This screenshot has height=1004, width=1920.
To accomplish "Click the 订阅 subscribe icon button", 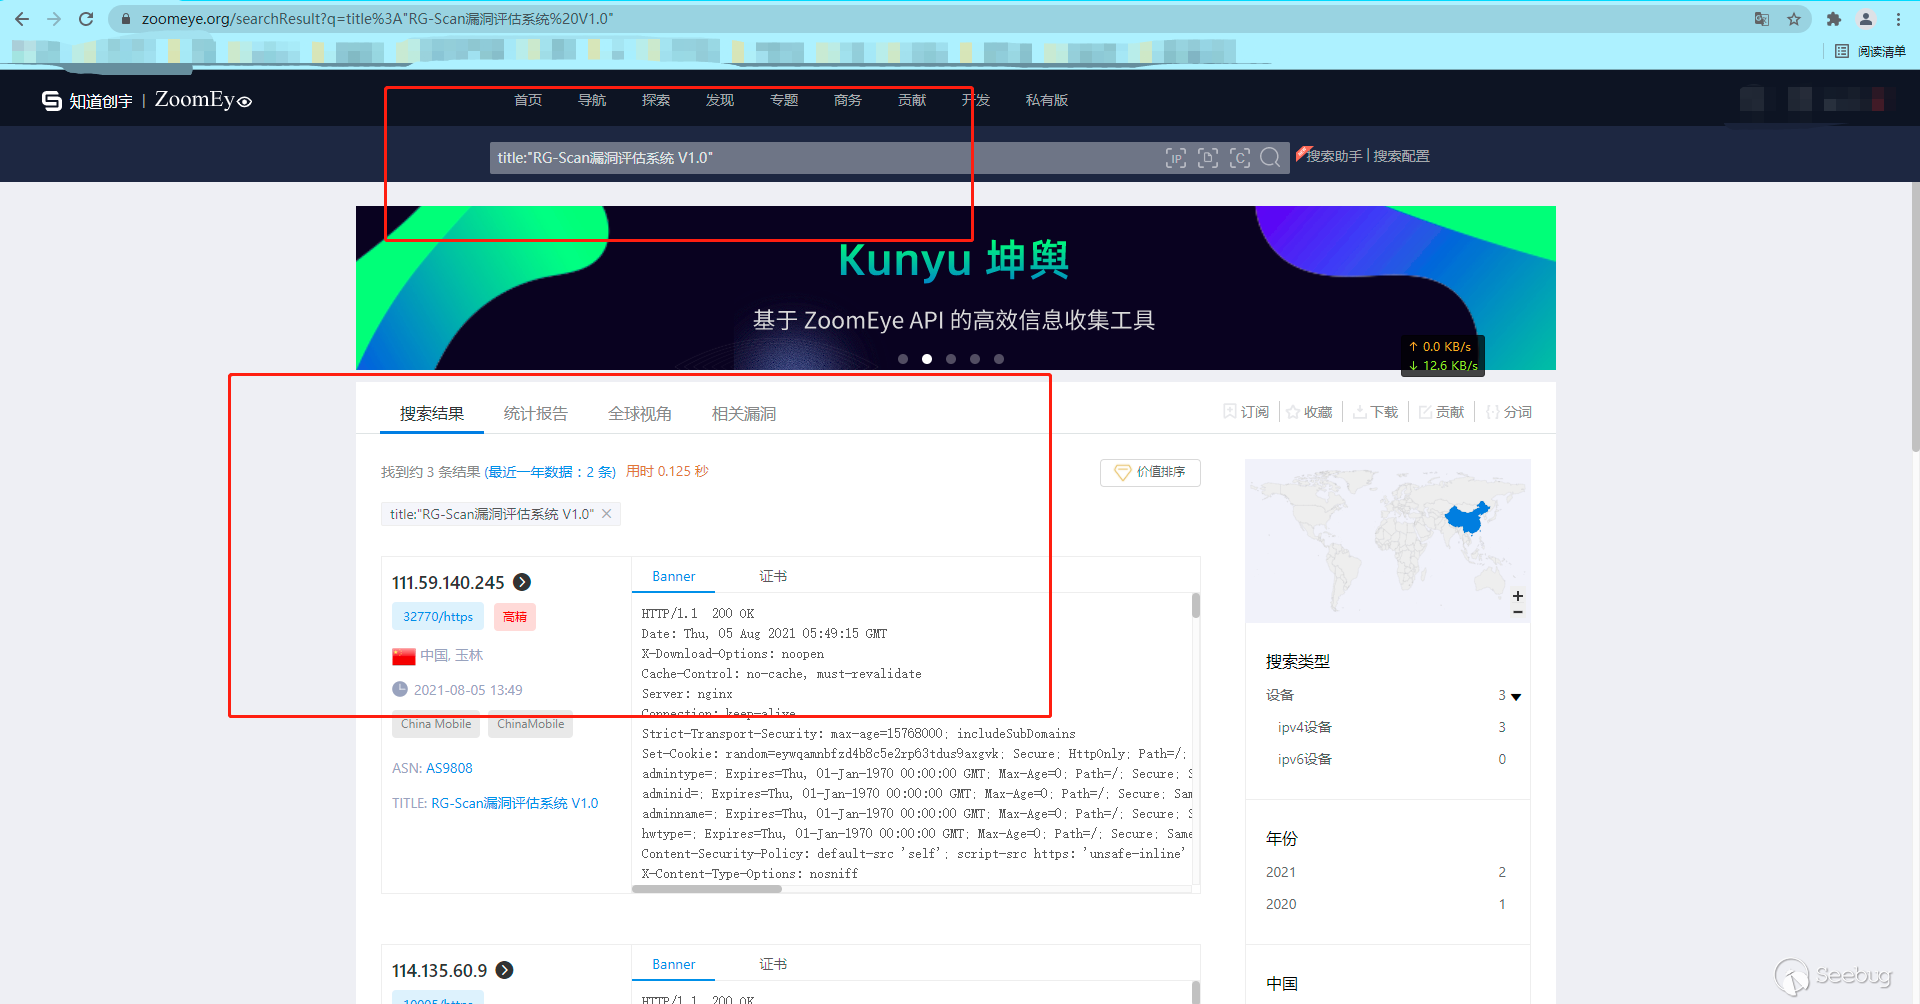I will (1246, 412).
